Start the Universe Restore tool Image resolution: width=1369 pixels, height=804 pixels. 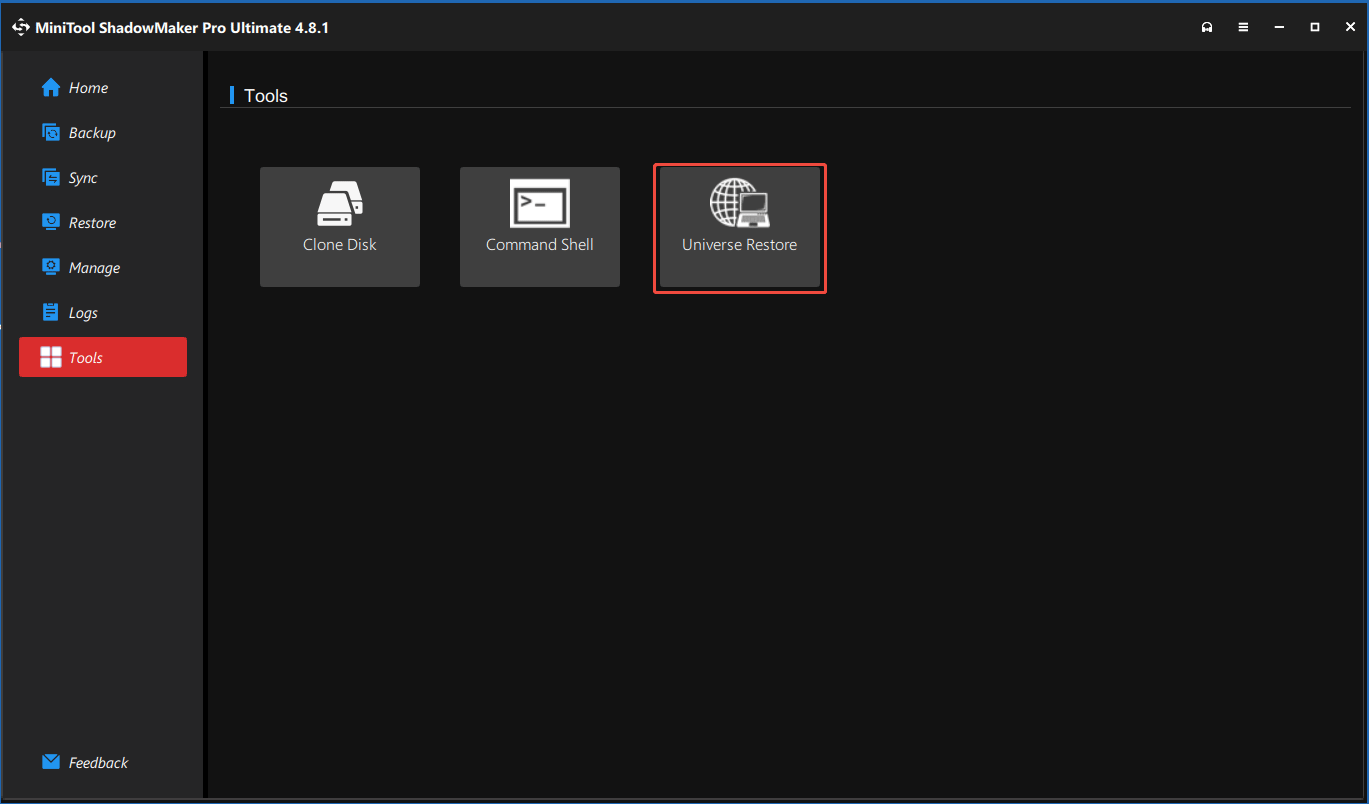click(740, 227)
